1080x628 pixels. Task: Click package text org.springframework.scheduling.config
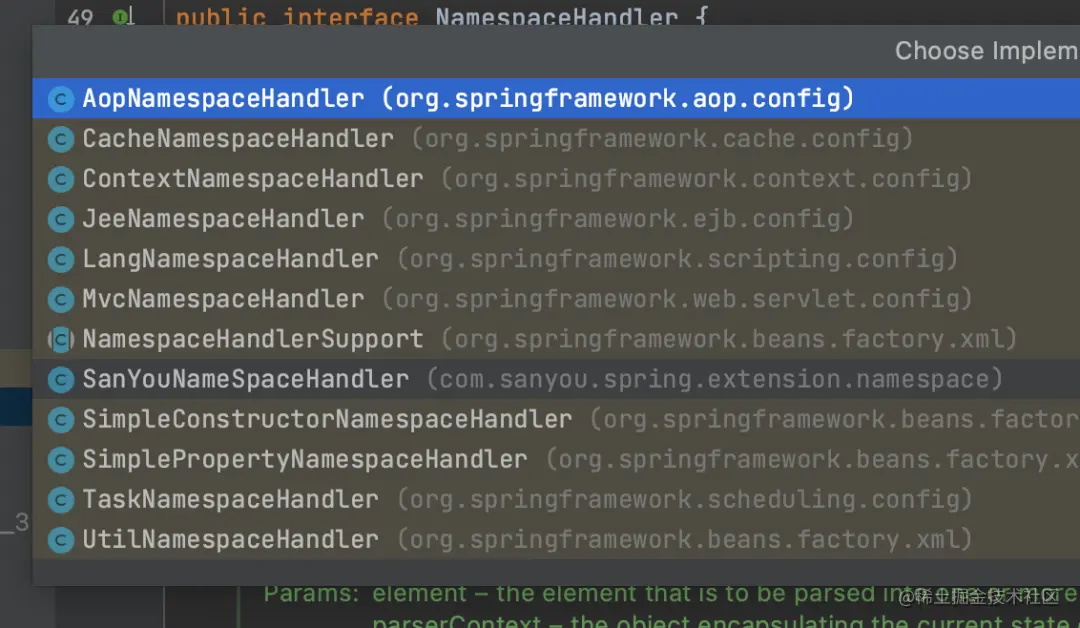pyautogui.click(x=684, y=499)
